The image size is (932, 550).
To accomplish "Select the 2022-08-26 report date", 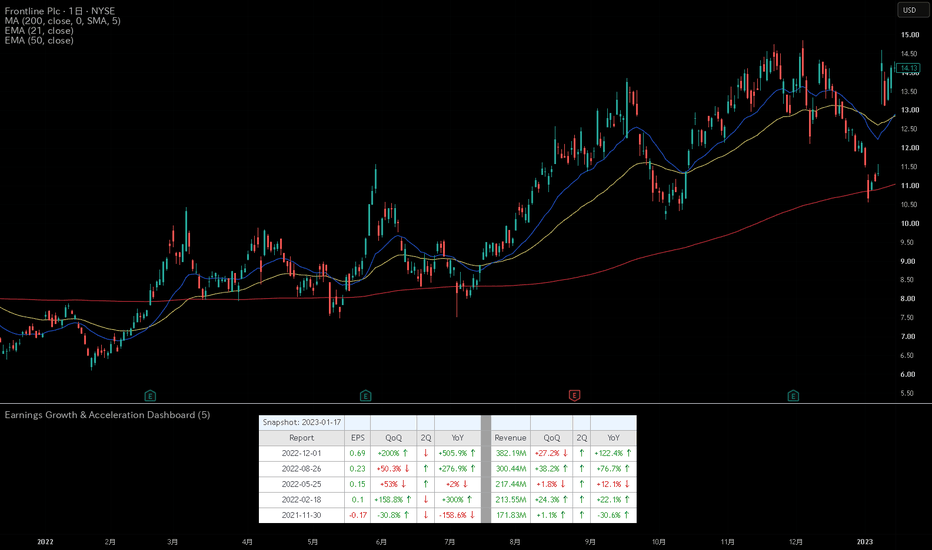I will [x=301, y=469].
